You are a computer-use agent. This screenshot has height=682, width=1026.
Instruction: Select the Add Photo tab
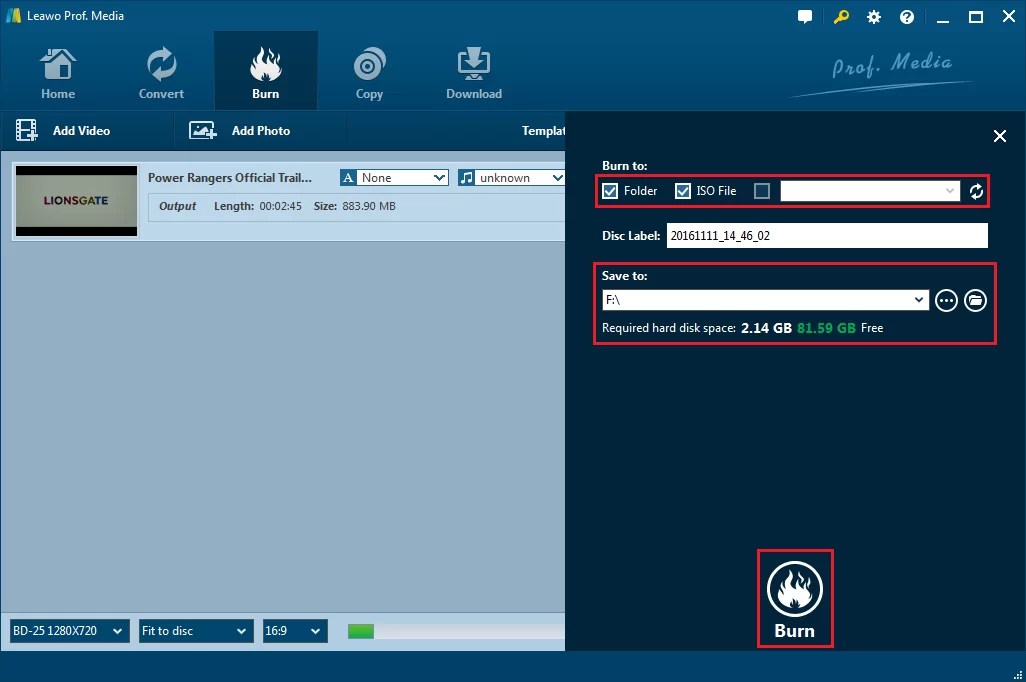click(x=260, y=130)
